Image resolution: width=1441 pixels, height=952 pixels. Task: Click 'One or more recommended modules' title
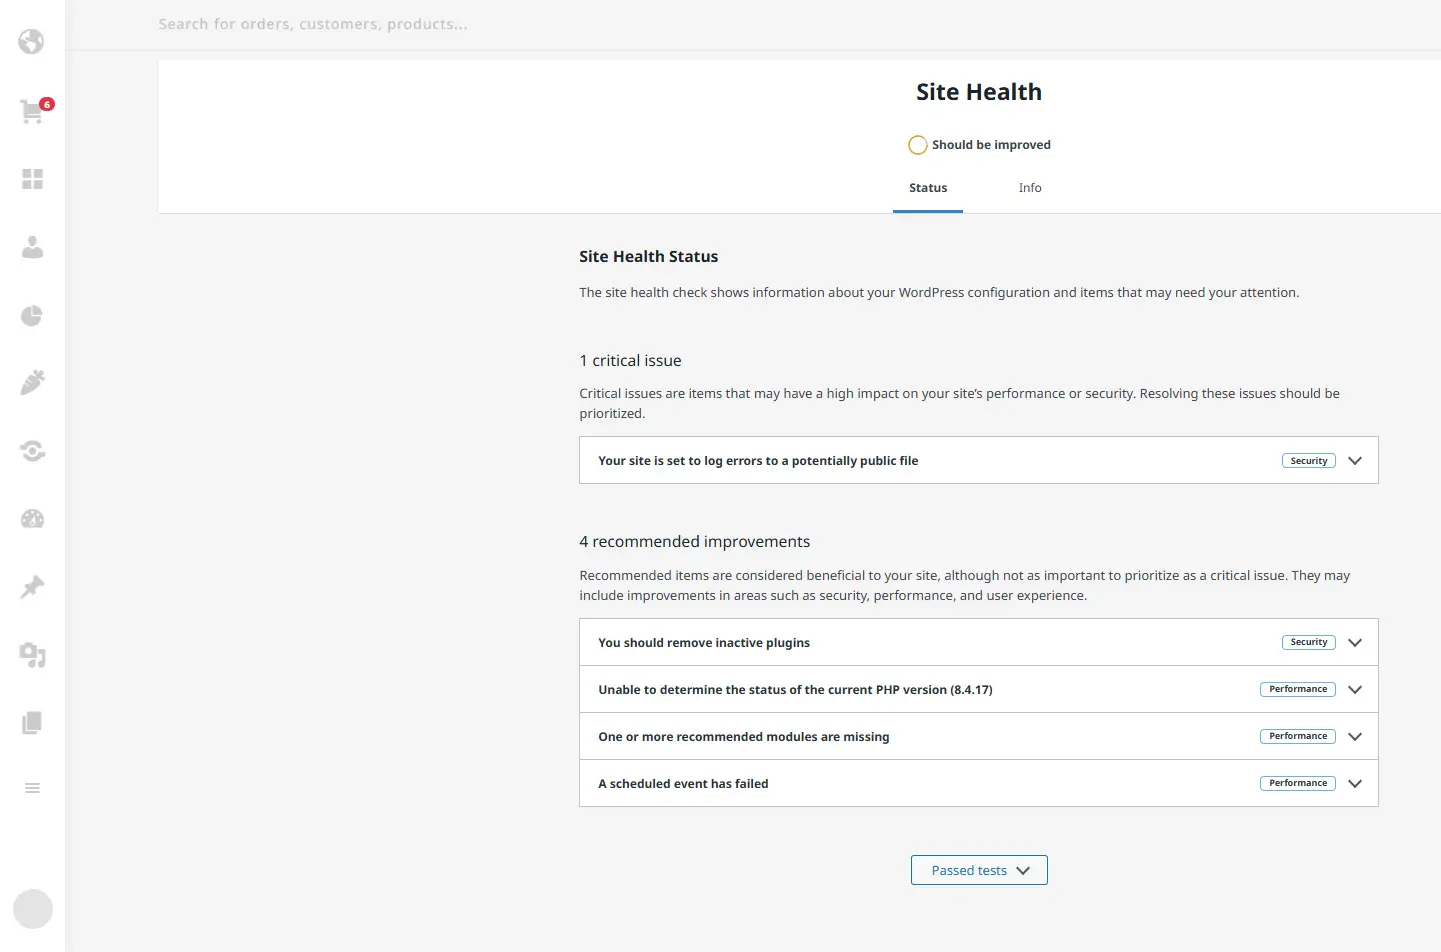click(744, 737)
